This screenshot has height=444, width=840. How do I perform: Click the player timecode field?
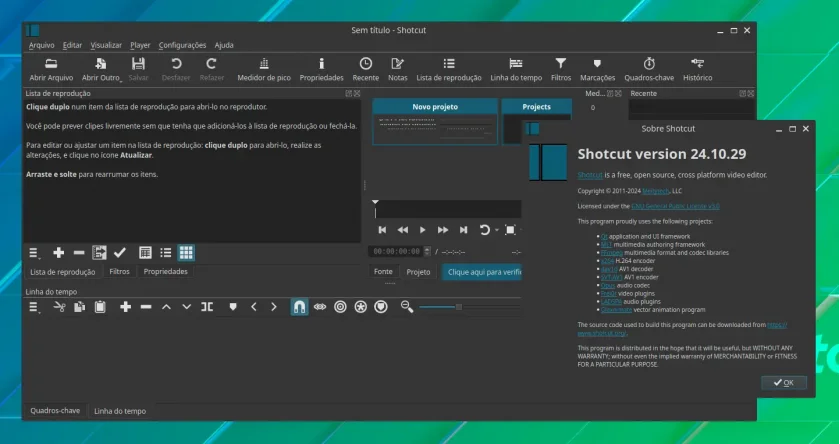[396, 251]
